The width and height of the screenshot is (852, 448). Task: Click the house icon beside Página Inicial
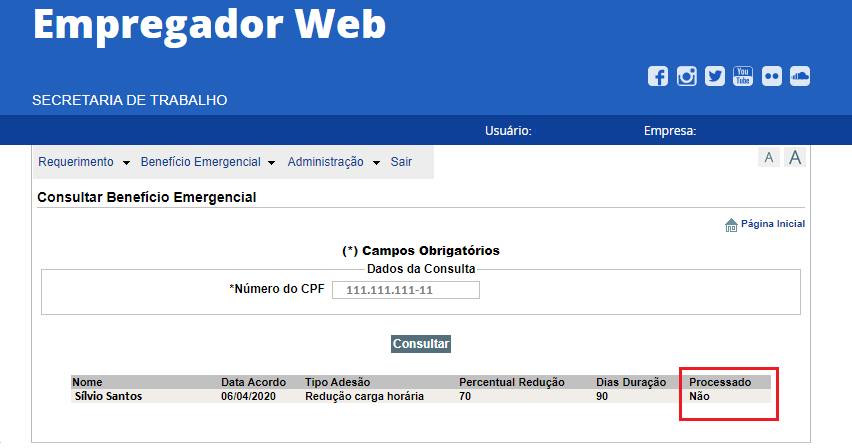[731, 225]
